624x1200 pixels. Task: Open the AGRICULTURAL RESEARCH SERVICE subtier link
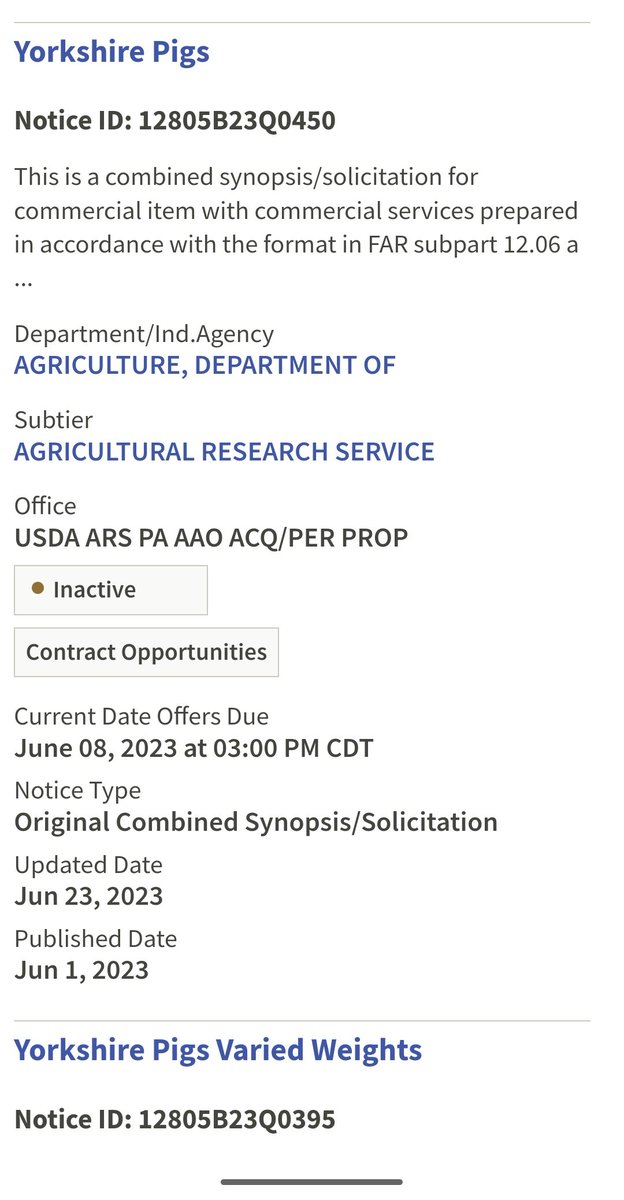coord(224,451)
